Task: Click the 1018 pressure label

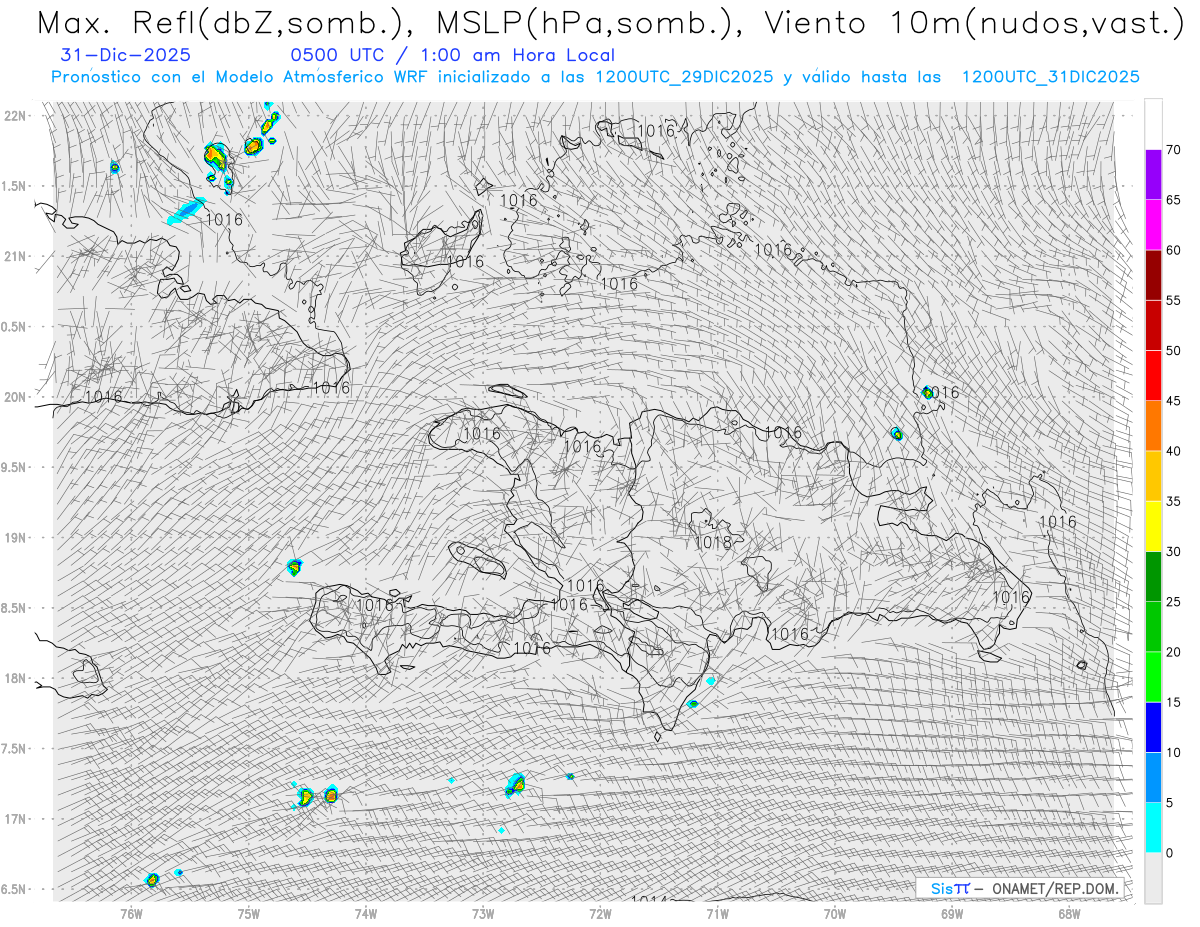Action: (713, 542)
